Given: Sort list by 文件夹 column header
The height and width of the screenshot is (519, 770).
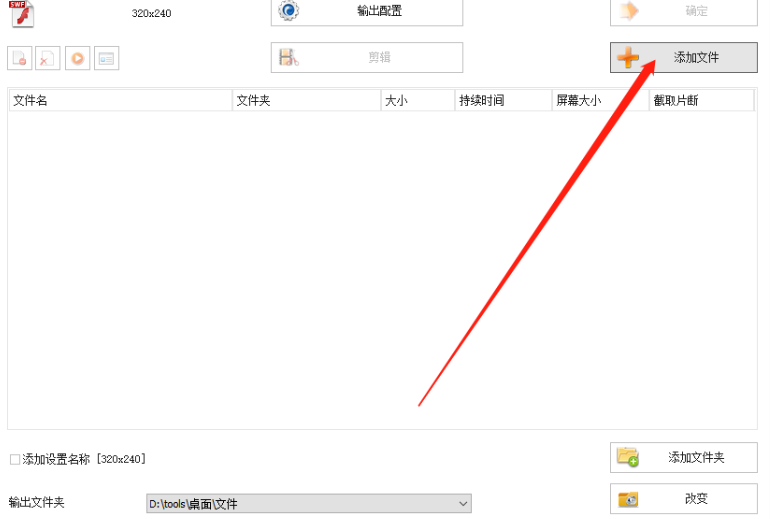Looking at the screenshot, I should coord(306,101).
